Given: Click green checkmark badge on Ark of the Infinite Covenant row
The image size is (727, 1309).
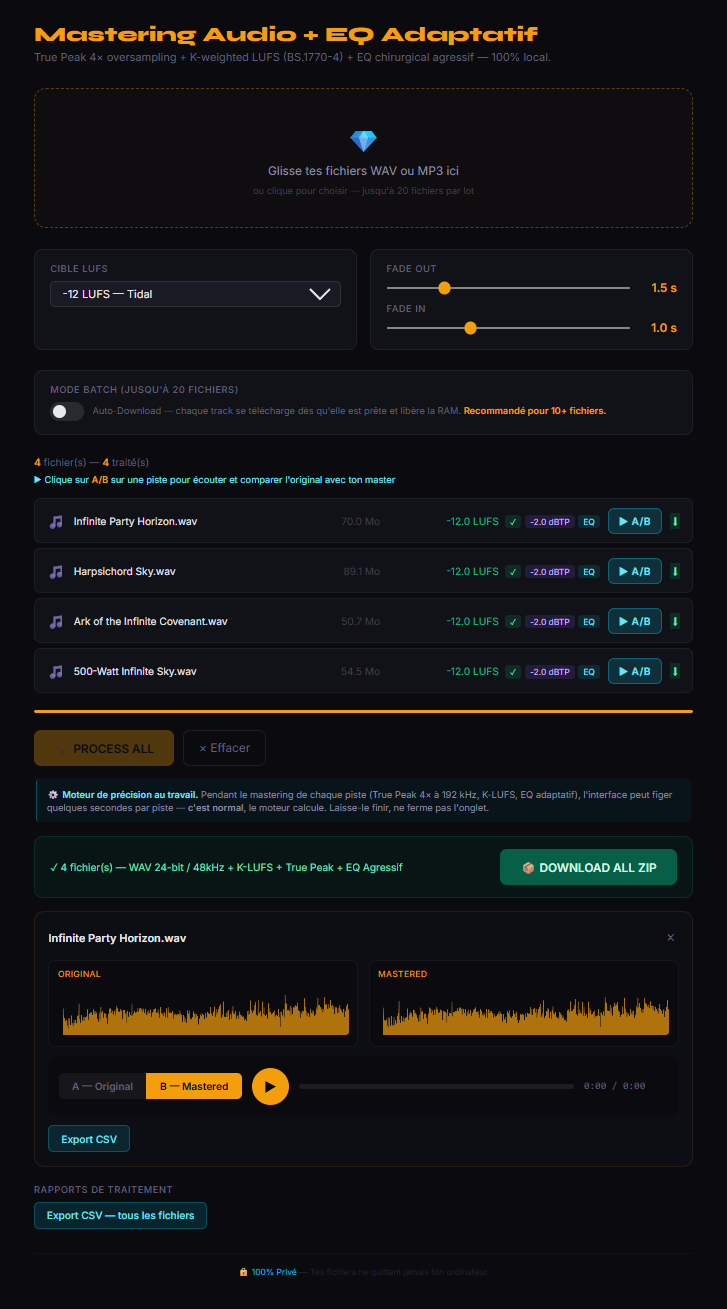Looking at the screenshot, I should pos(512,621).
